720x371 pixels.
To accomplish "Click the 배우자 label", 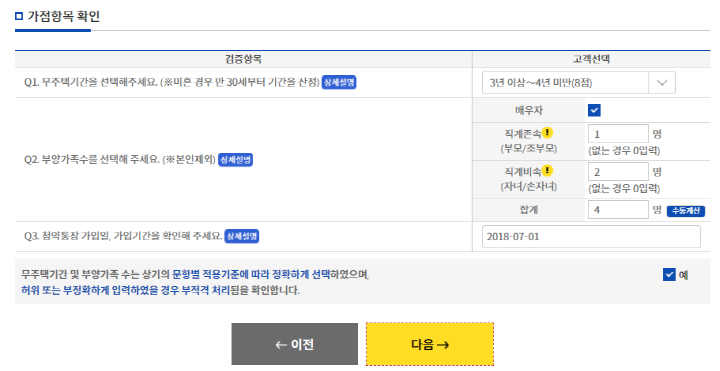I will 529,110.
